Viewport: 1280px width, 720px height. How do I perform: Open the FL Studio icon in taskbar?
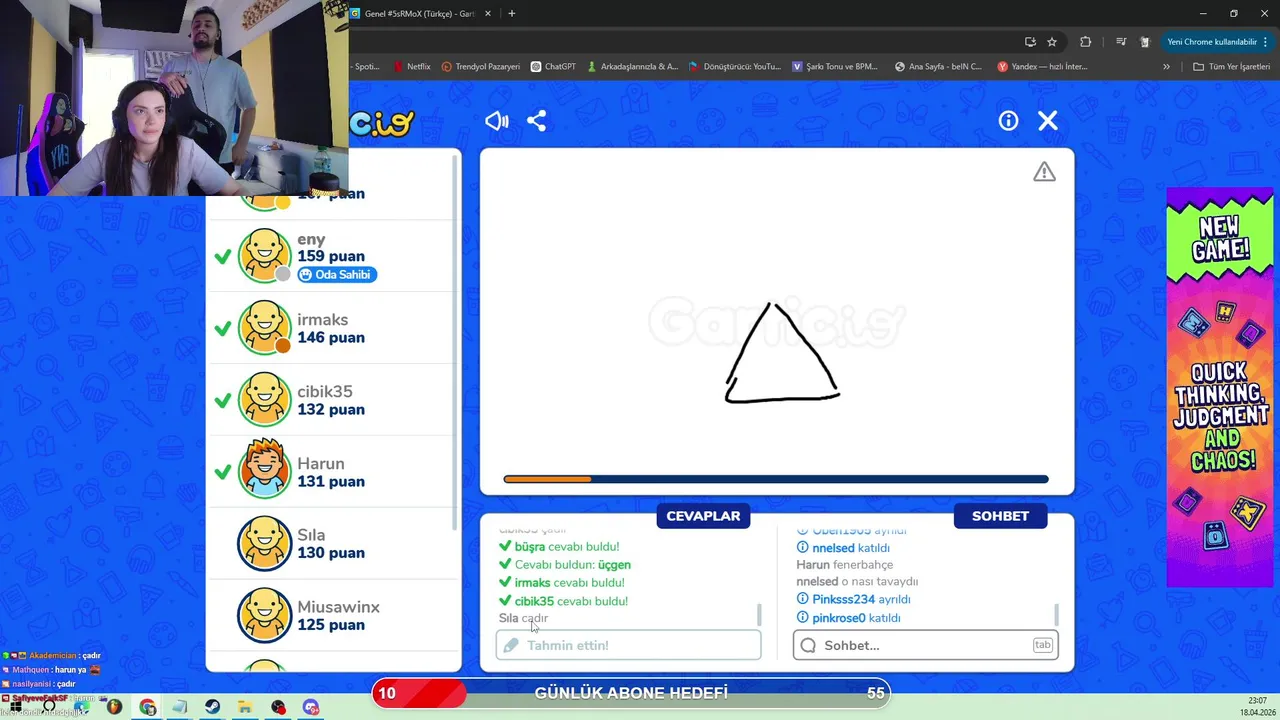[x=115, y=707]
